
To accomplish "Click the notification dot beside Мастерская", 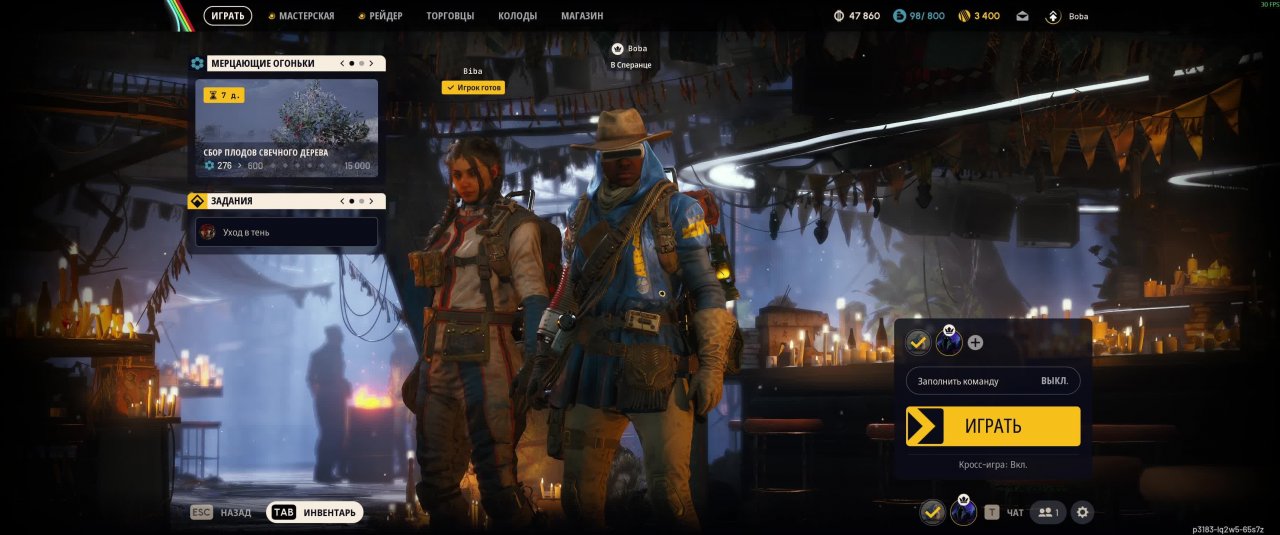I will [272, 16].
